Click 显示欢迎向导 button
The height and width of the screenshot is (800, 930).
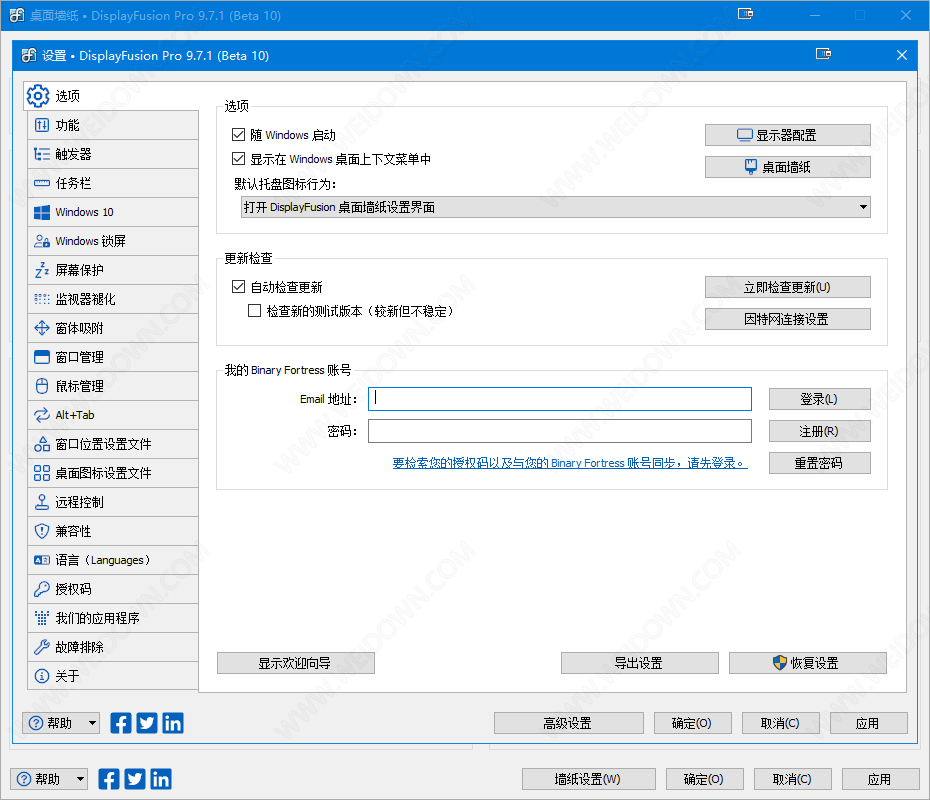coord(296,664)
